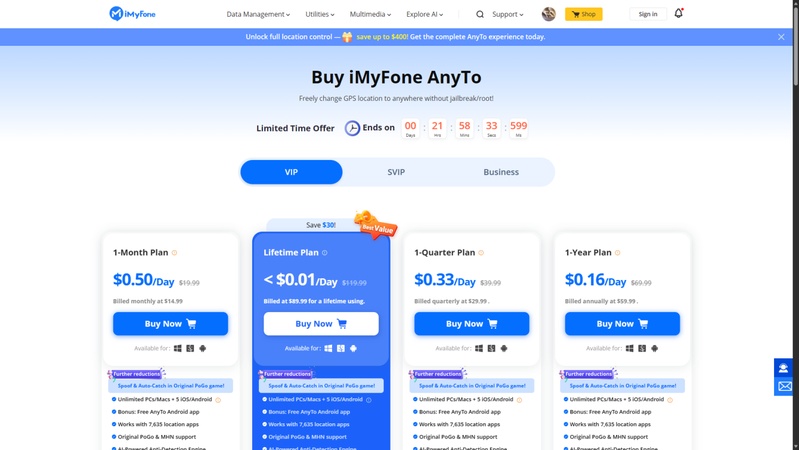Click the yellow Shop button
This screenshot has width=799, height=450.
click(583, 14)
